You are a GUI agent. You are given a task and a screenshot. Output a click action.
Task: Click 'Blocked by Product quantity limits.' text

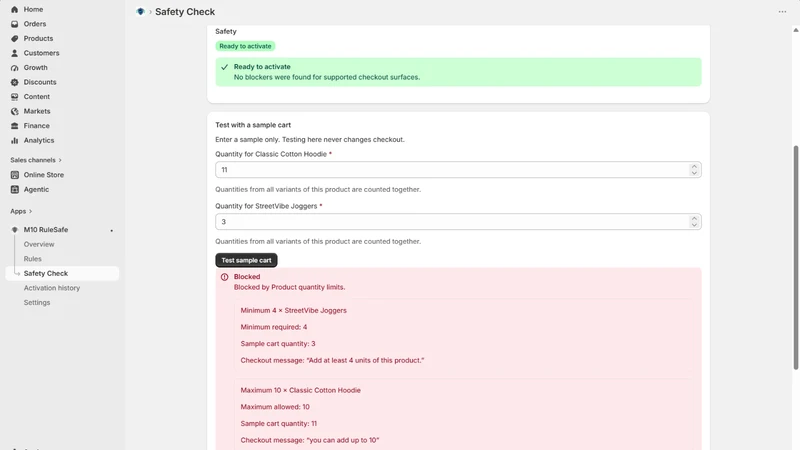(289, 287)
